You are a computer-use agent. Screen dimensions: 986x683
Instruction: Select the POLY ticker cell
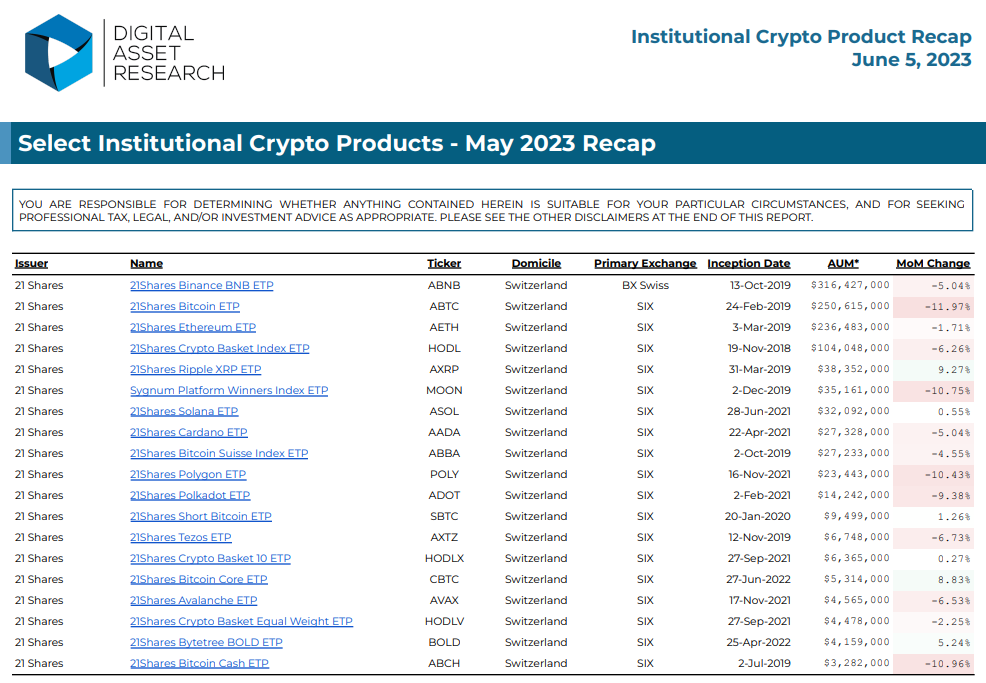click(444, 474)
